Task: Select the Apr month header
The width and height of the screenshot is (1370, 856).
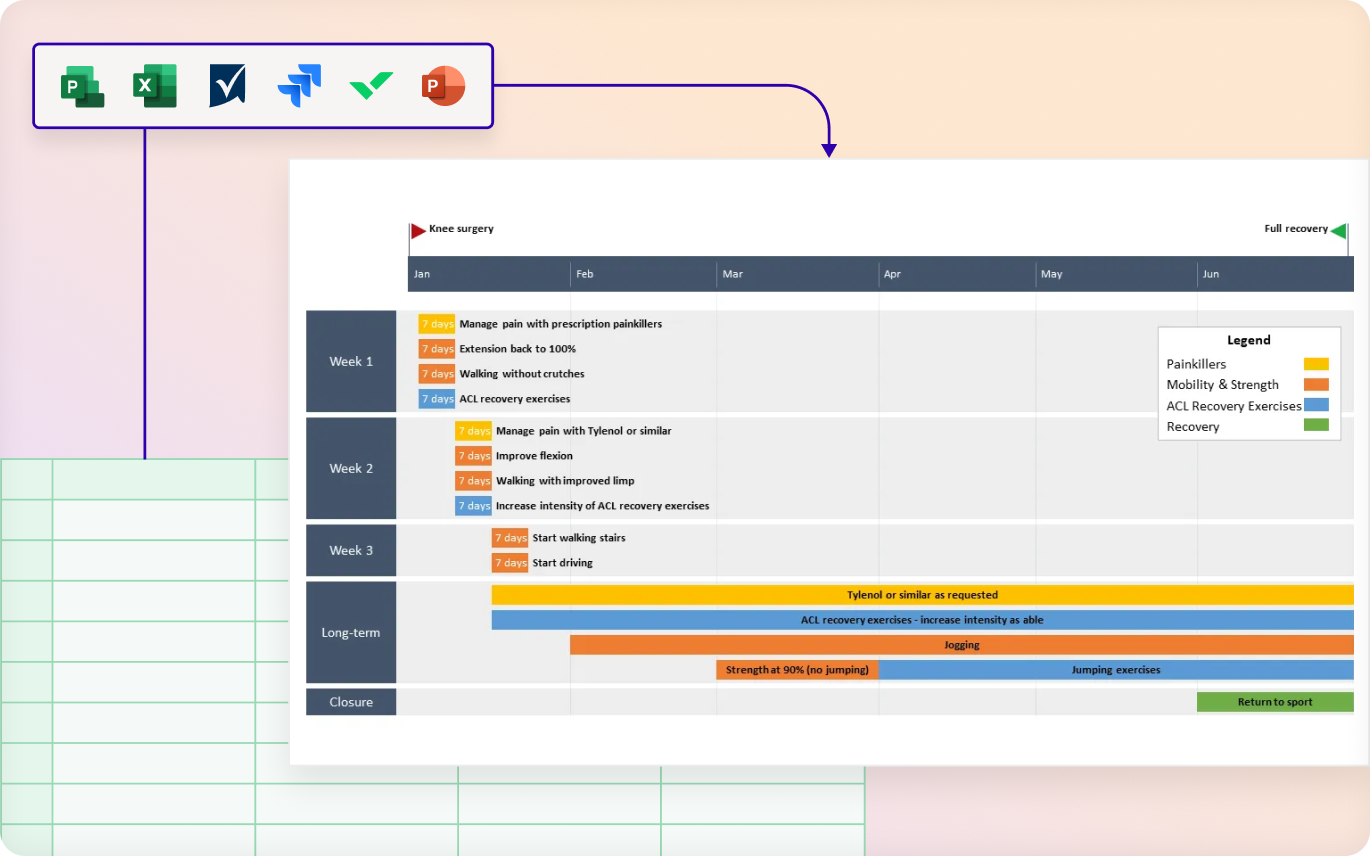Action: (x=958, y=274)
